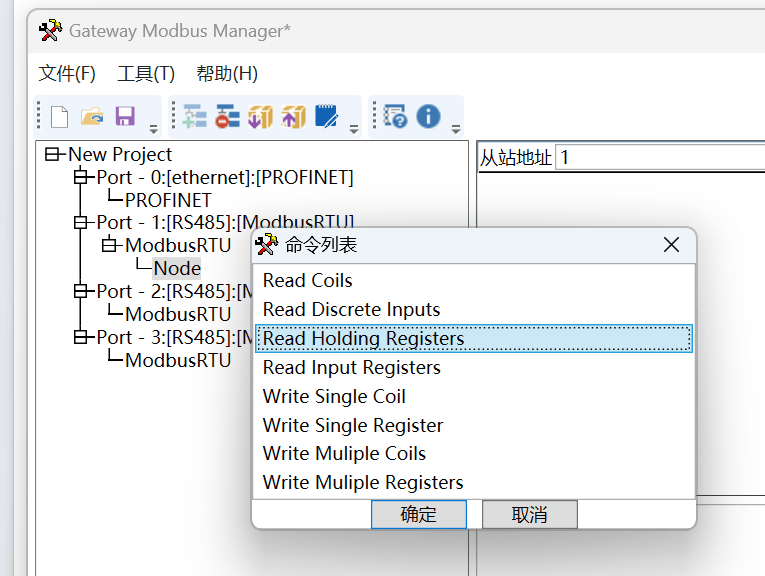Open the 帮助(H) menu

click(x=227, y=74)
